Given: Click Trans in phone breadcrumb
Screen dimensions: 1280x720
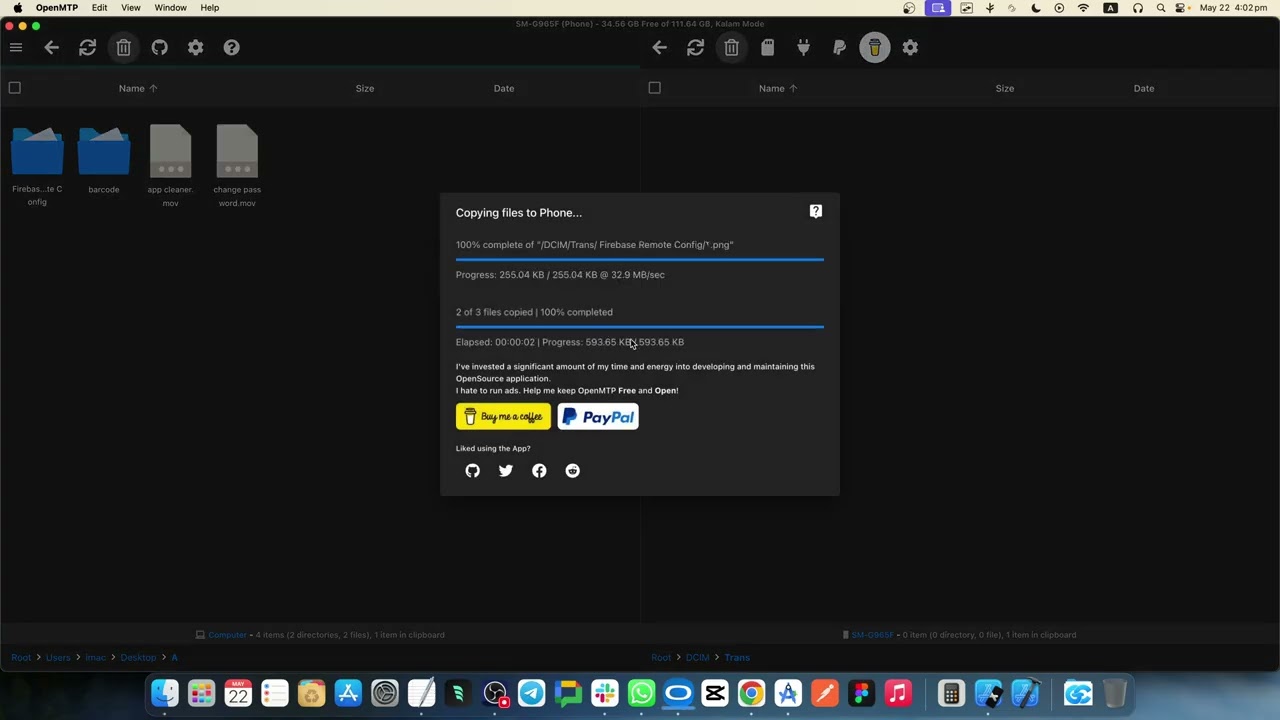Looking at the screenshot, I should click(x=737, y=658).
